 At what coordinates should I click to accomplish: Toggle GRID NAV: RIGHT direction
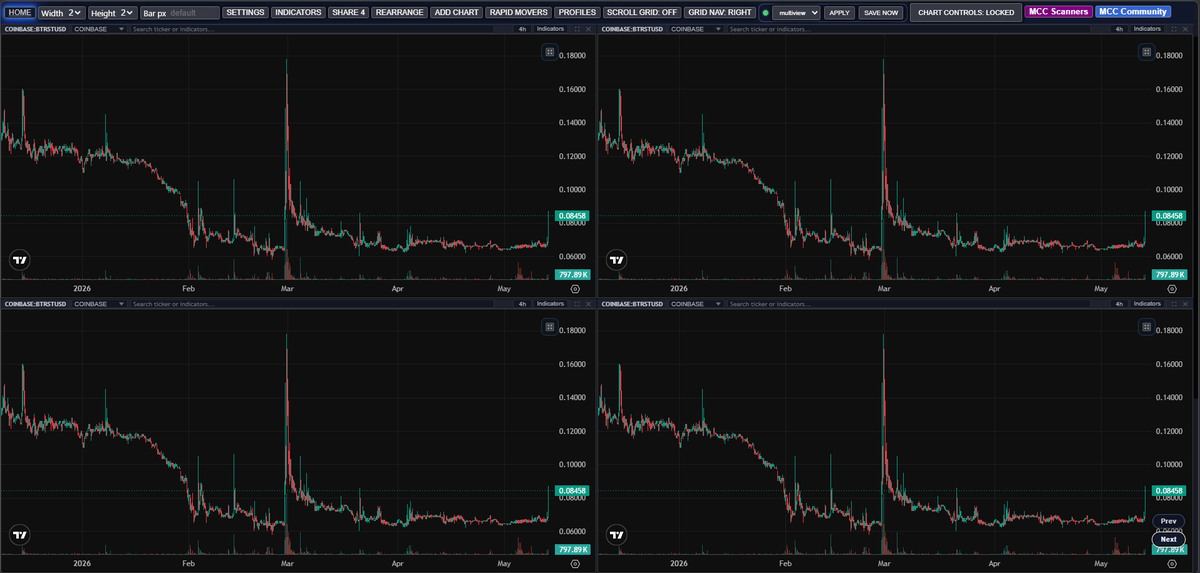(720, 13)
